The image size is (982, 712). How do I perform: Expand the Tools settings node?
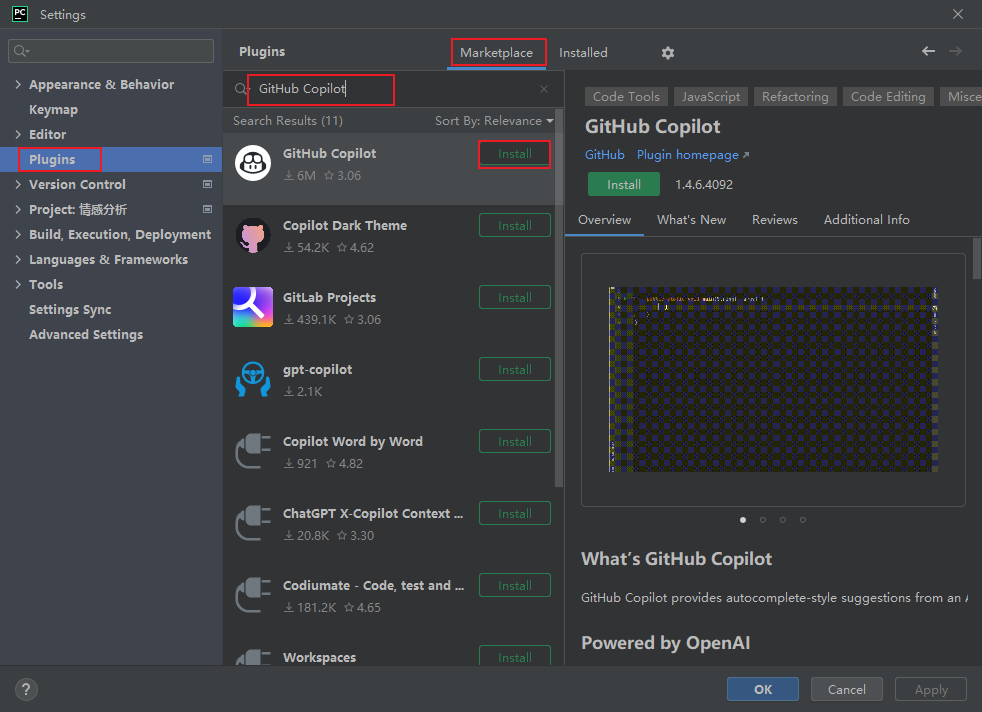18,284
